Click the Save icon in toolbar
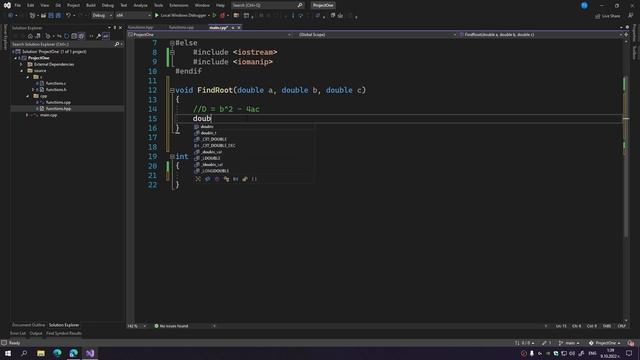640x360 pixels. pos(51,16)
